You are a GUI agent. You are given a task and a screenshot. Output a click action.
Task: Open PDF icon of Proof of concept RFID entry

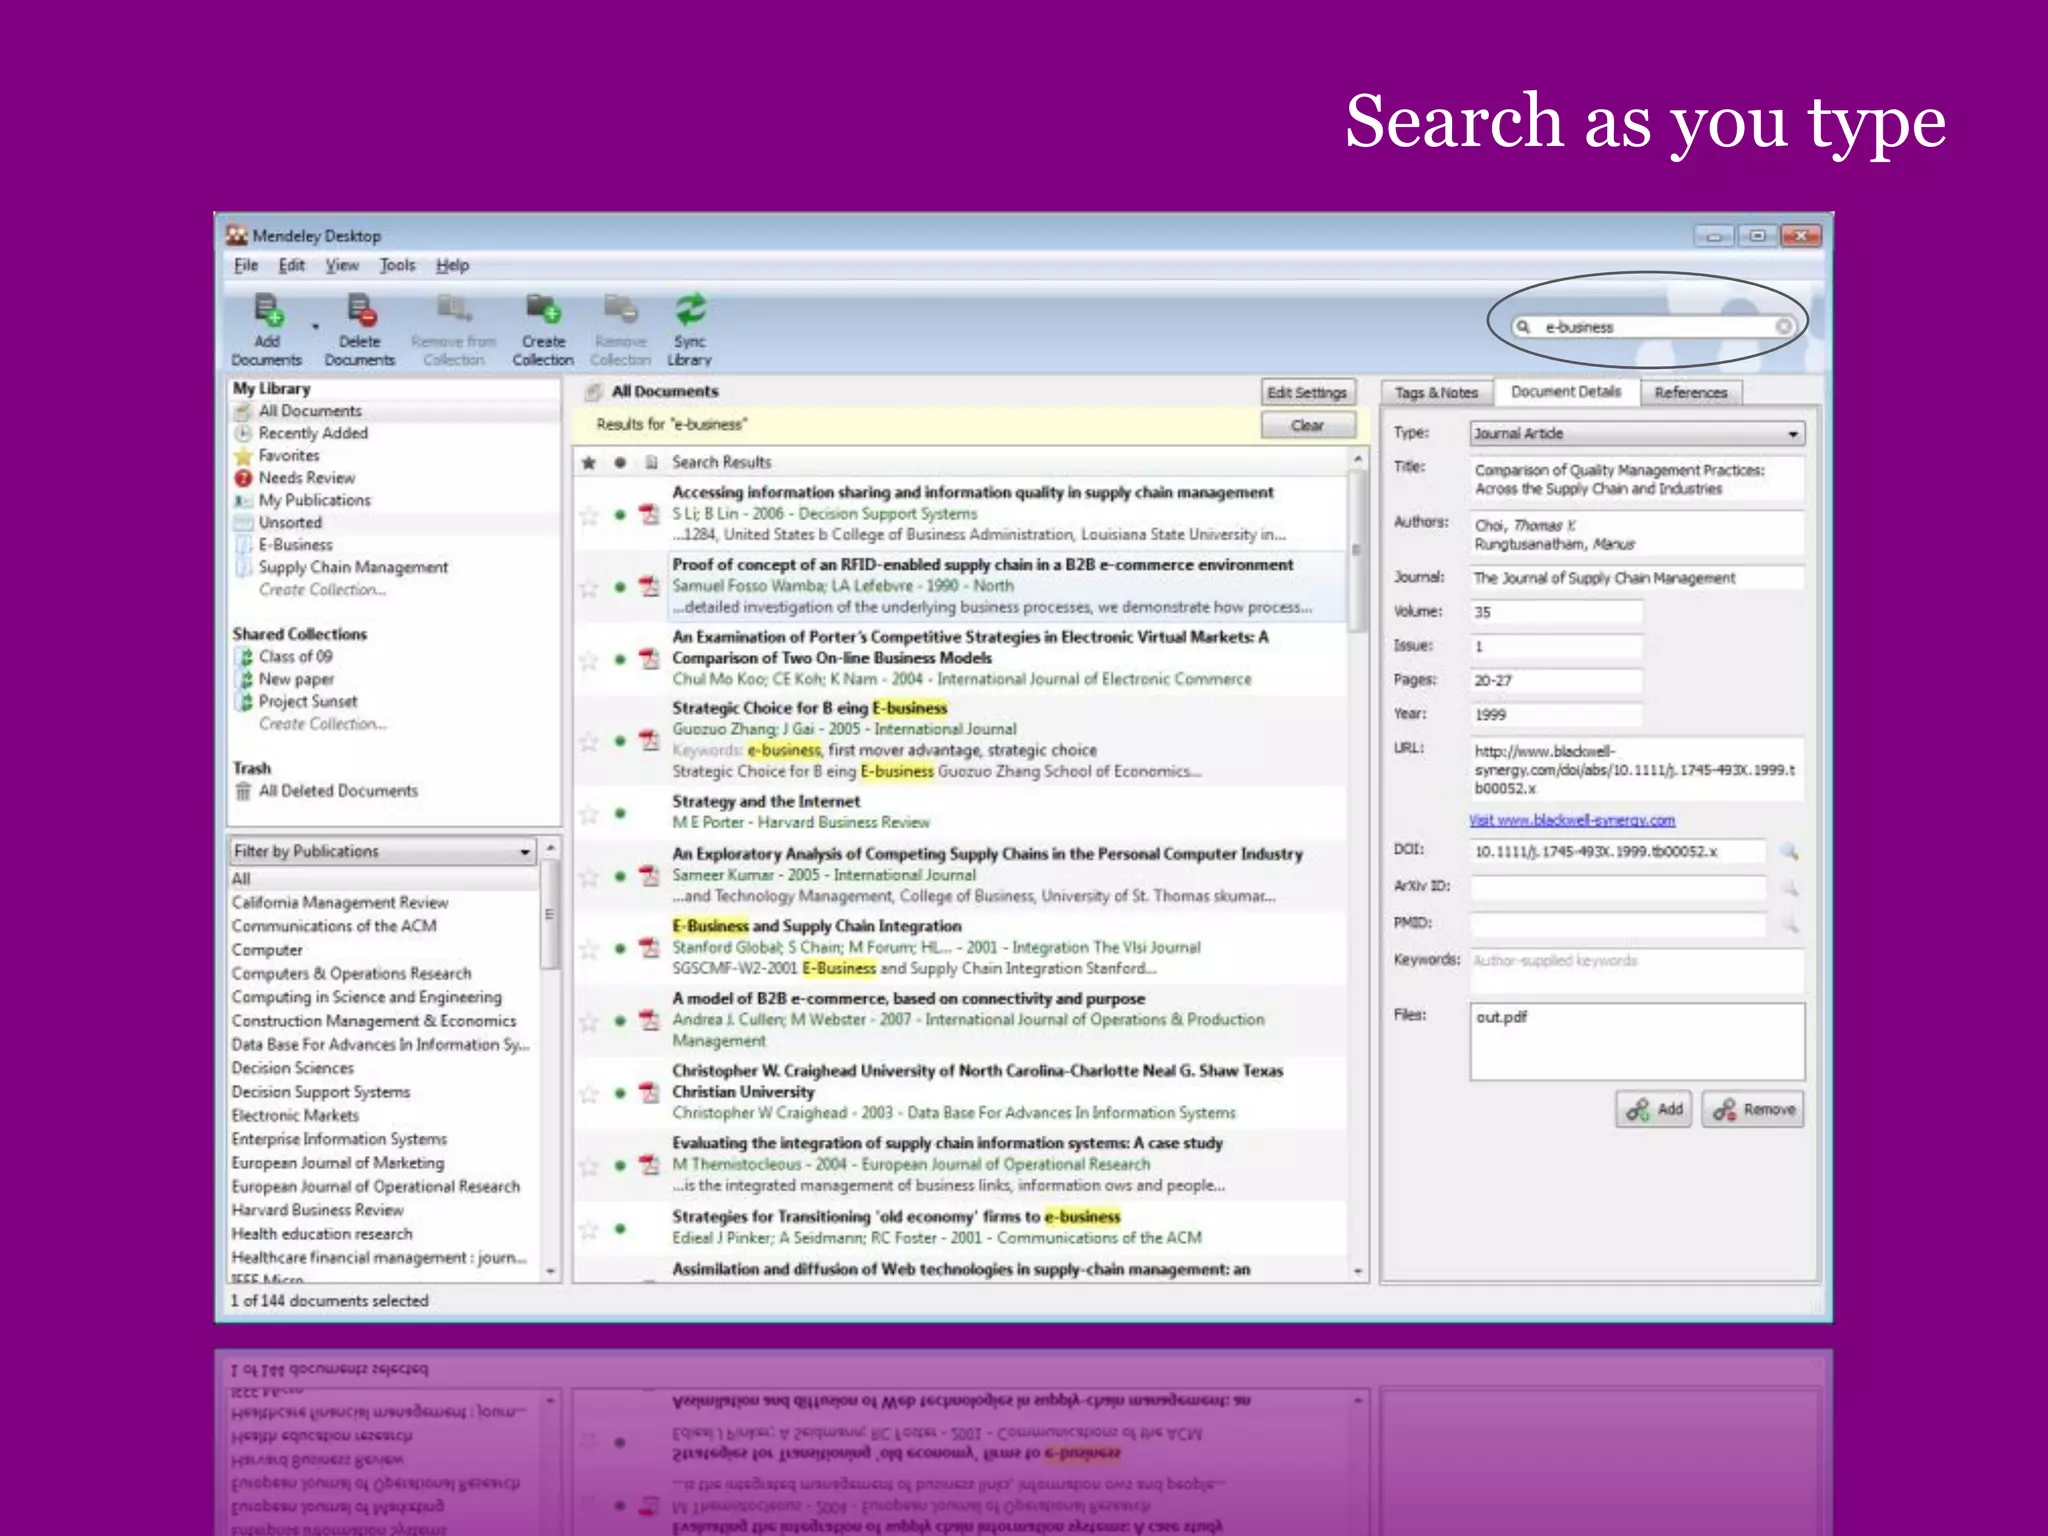point(650,586)
